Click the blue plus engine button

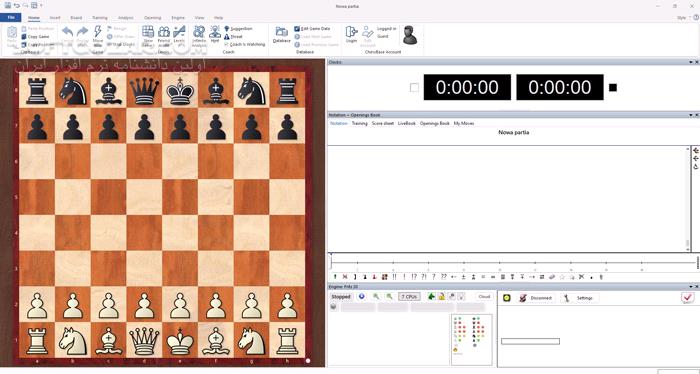362,296
